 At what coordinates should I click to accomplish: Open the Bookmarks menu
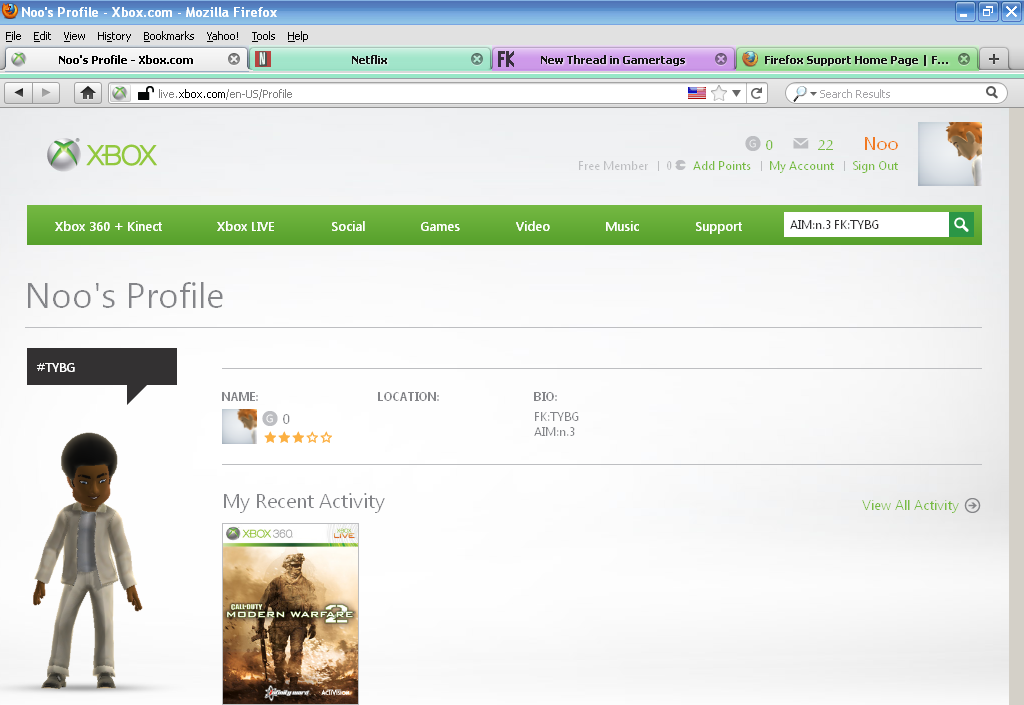pyautogui.click(x=168, y=36)
